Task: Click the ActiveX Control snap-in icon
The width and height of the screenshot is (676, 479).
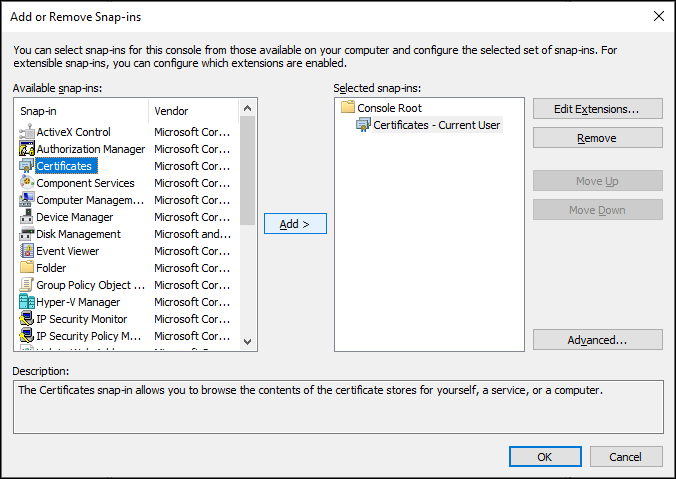Action: 27,132
